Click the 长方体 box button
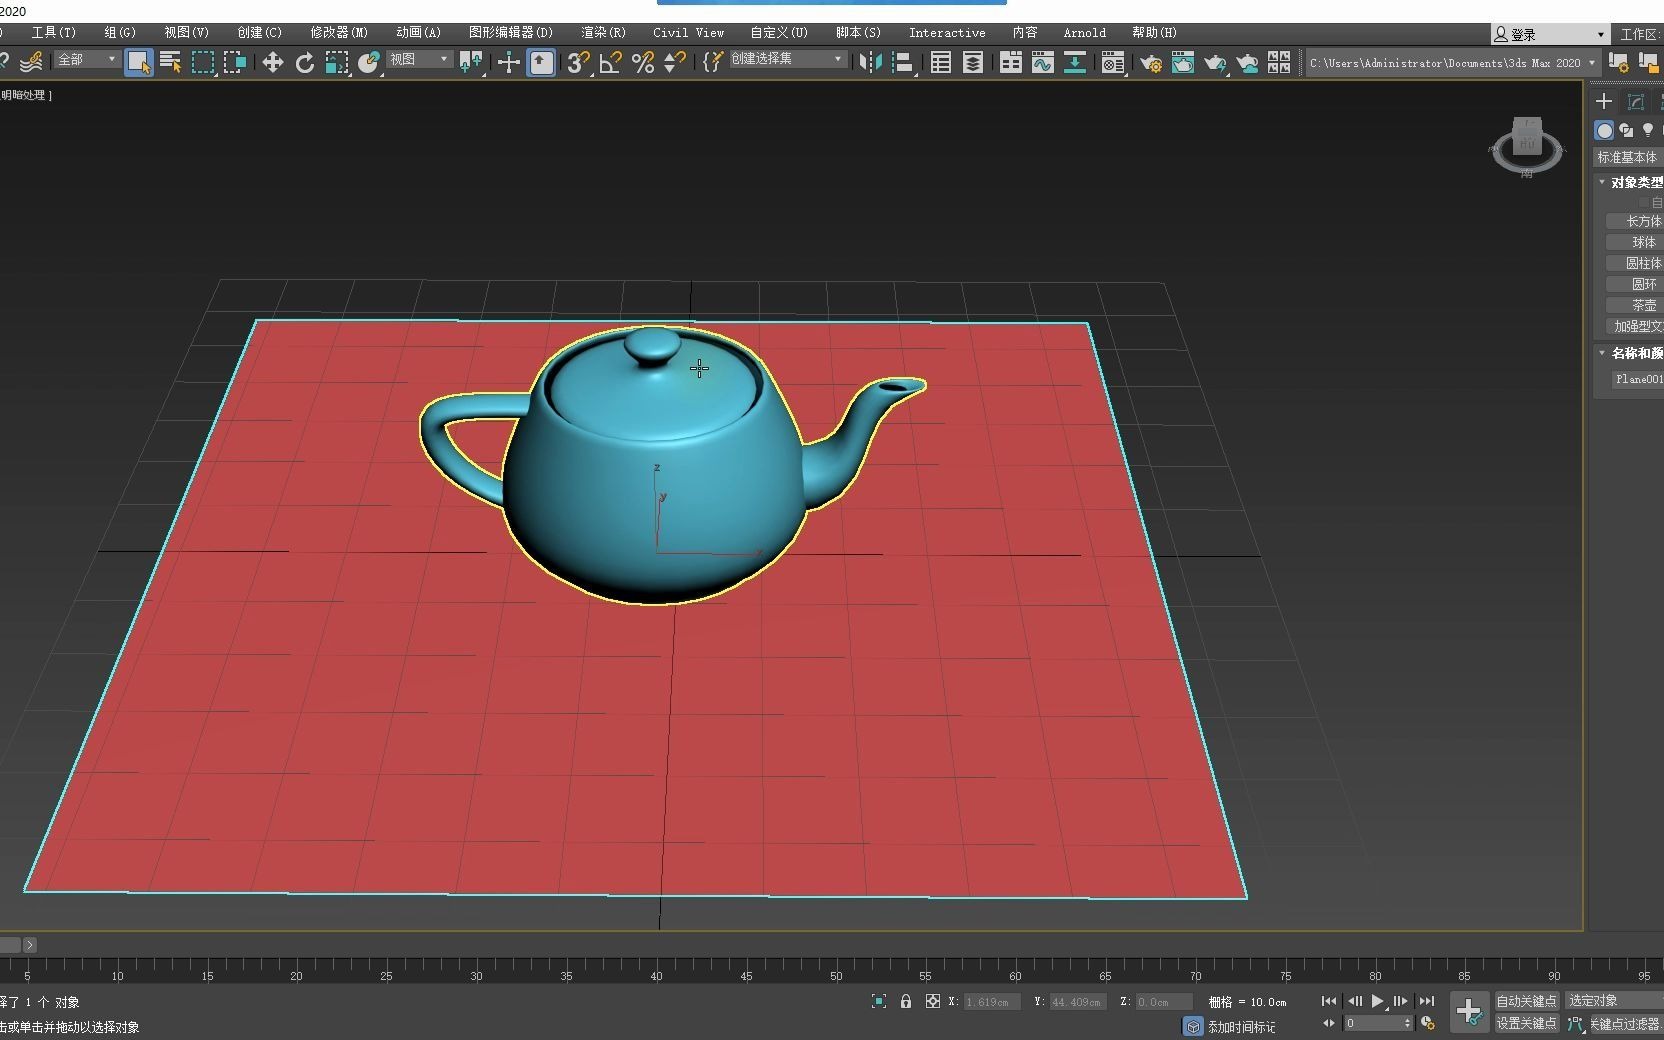Viewport: 1664px width, 1040px height. 1634,221
